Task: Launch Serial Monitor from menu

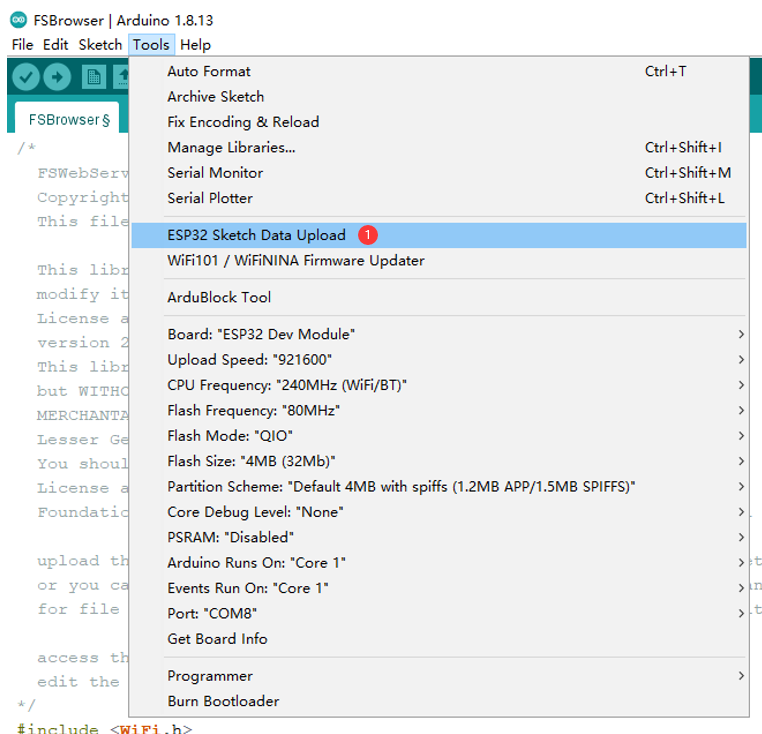Action: pyautogui.click(x=439, y=173)
